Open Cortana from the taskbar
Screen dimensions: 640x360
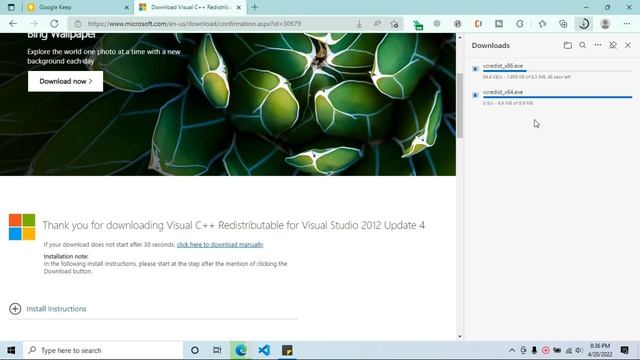(x=195, y=350)
